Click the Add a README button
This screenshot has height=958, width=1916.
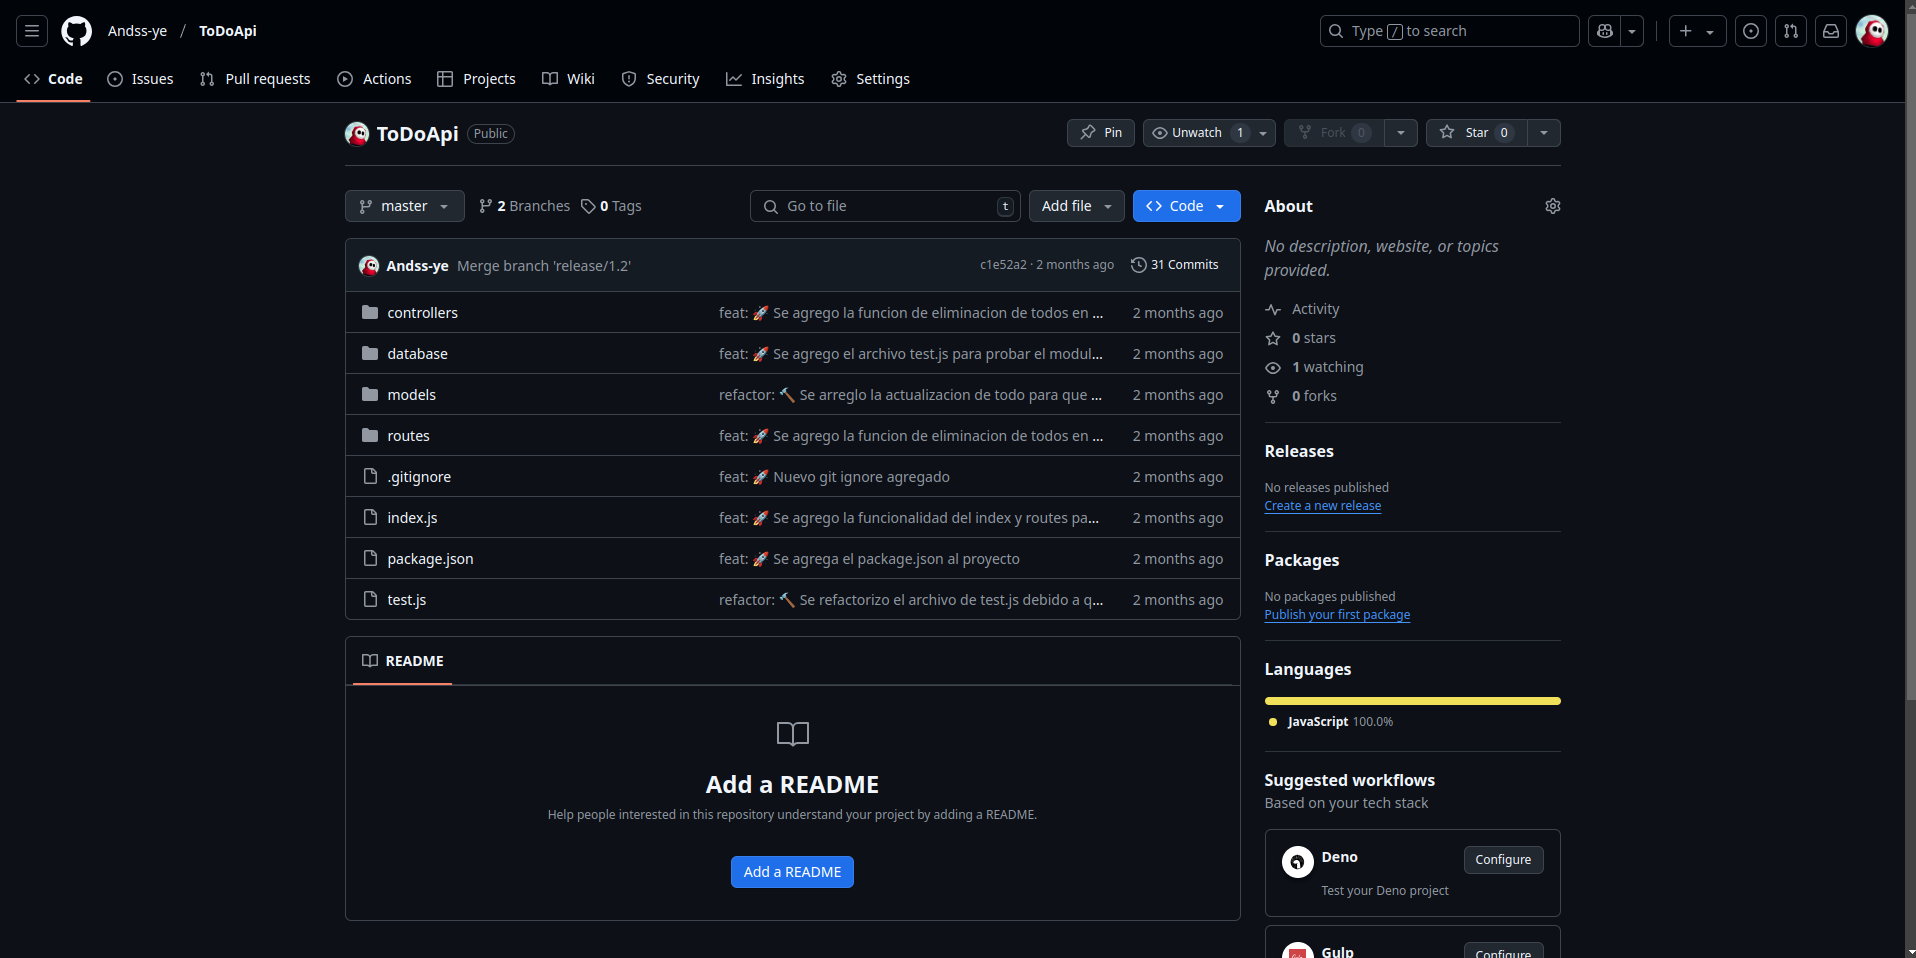tap(792, 872)
